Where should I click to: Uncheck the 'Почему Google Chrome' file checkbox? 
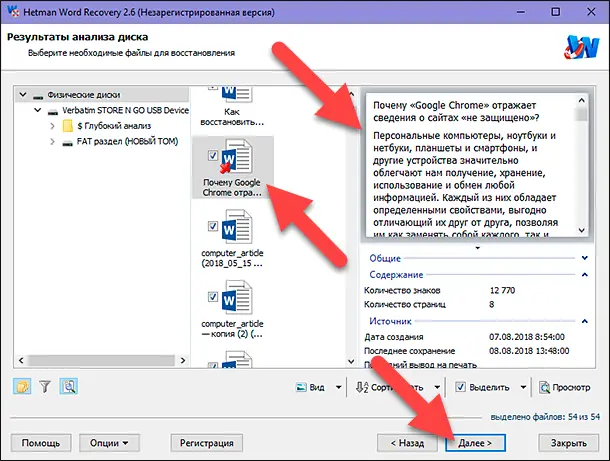211,156
